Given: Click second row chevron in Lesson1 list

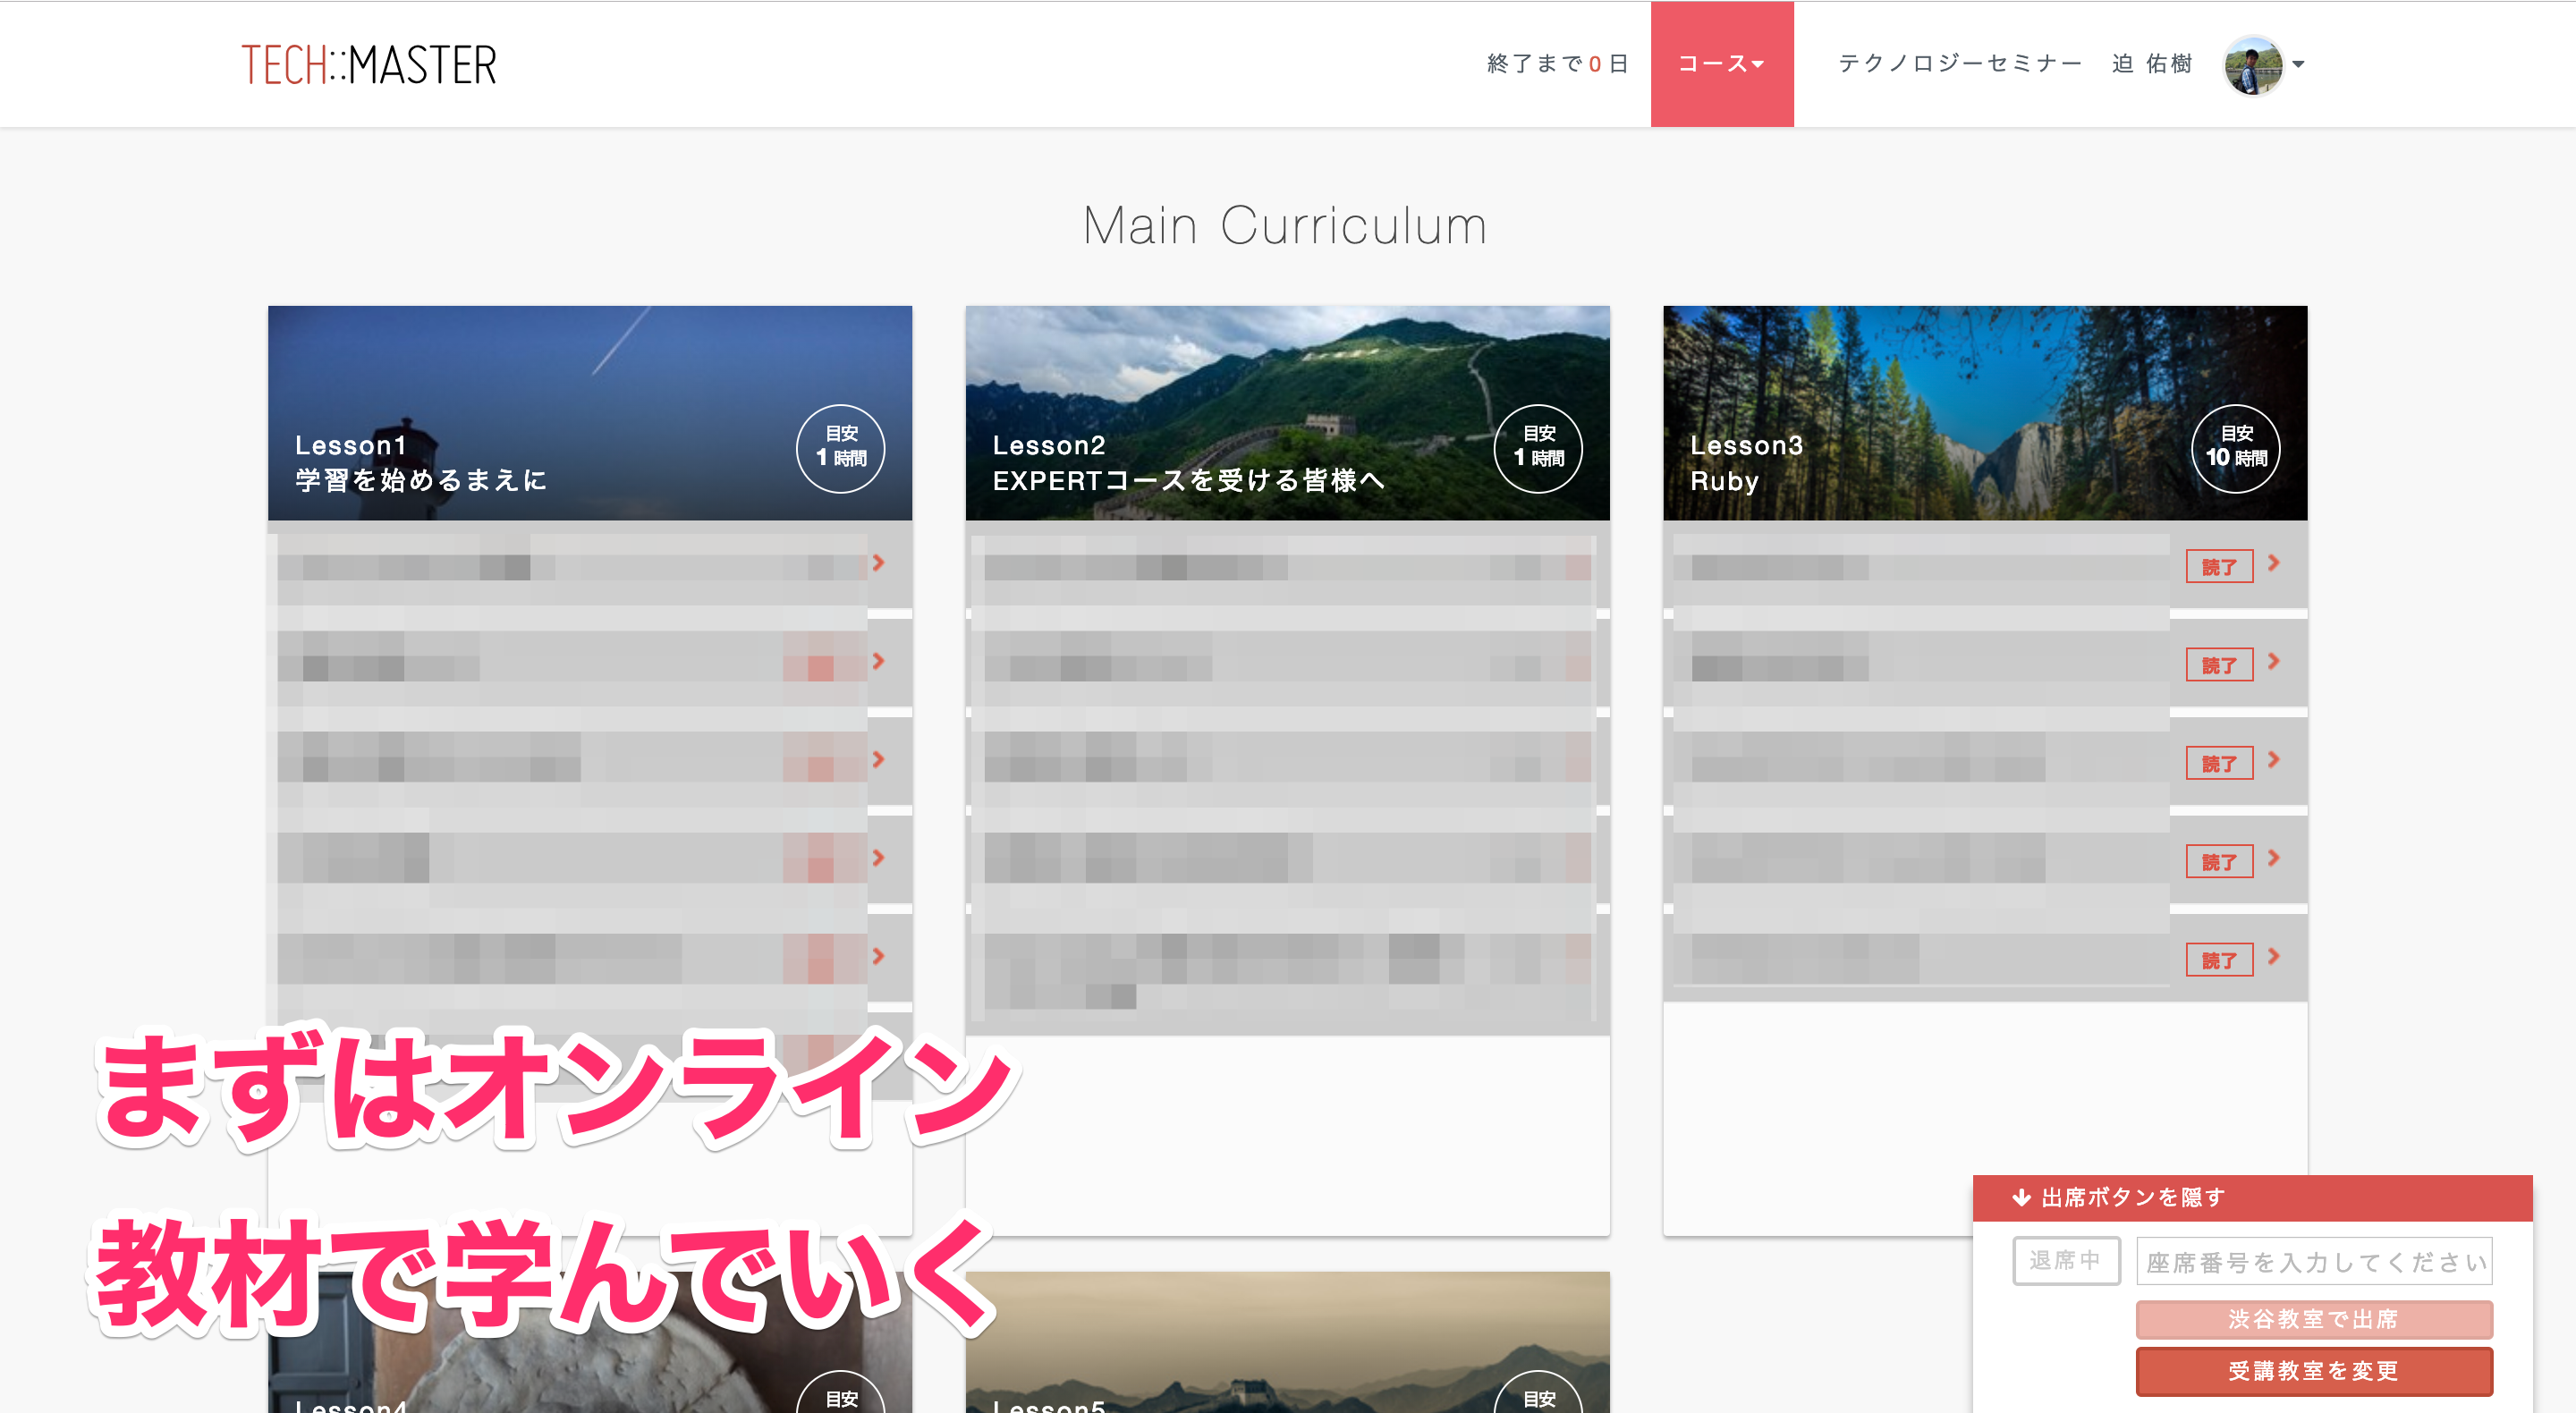Looking at the screenshot, I should (878, 661).
